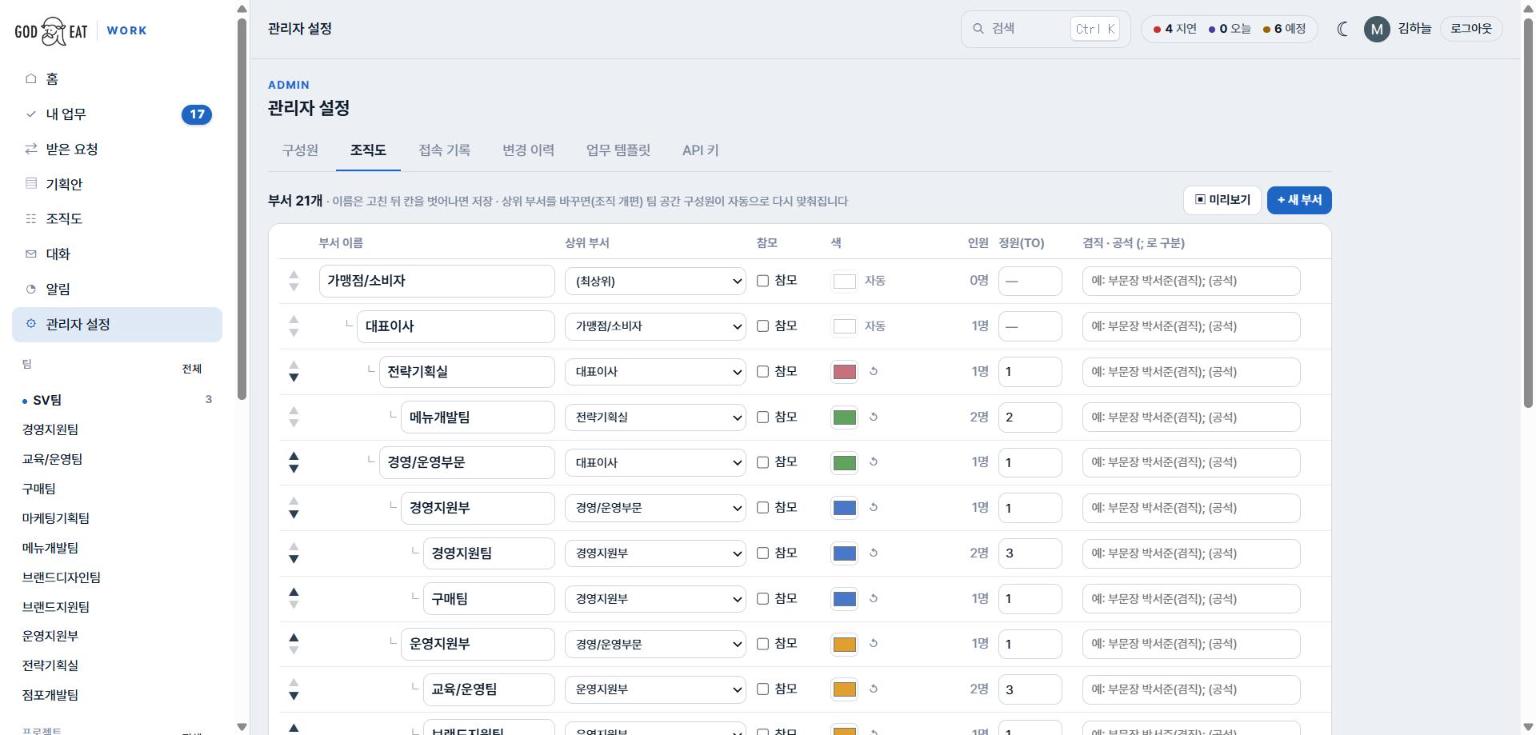The image size is (1536, 735).
Task: Switch to the 접속 기록 tab
Action: tap(444, 151)
